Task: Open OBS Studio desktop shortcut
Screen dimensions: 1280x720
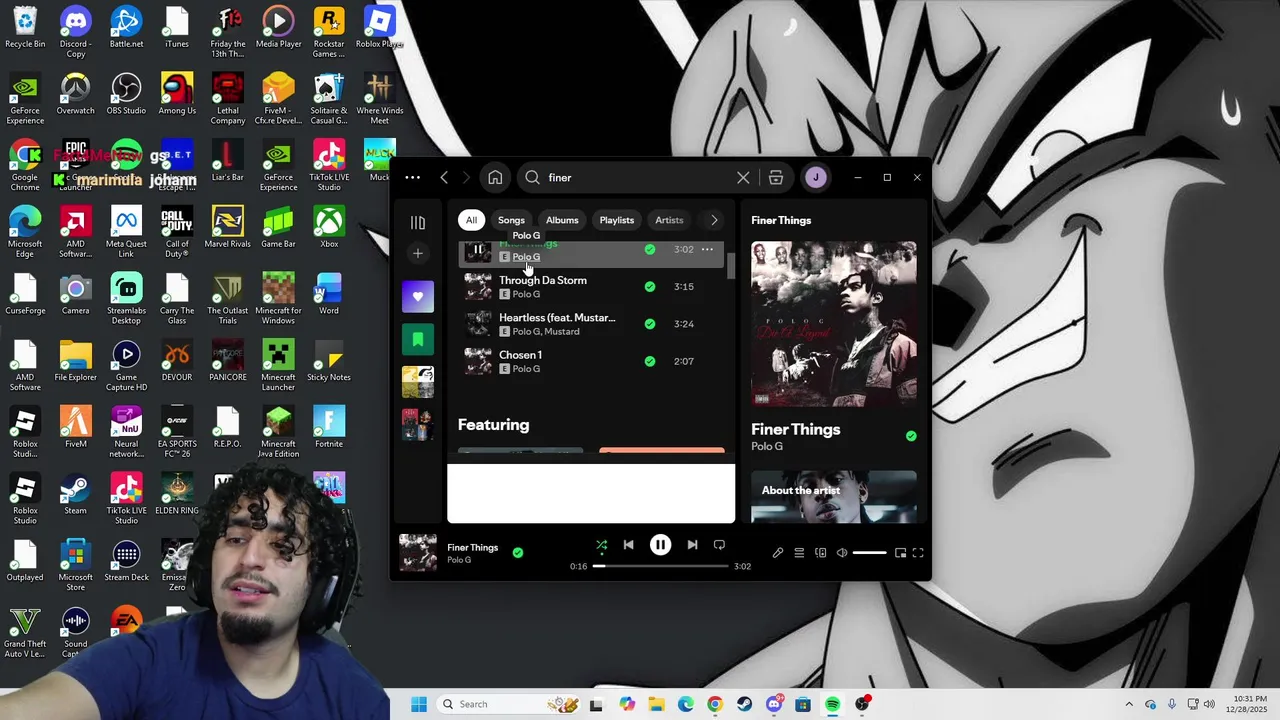Action: coord(126,95)
